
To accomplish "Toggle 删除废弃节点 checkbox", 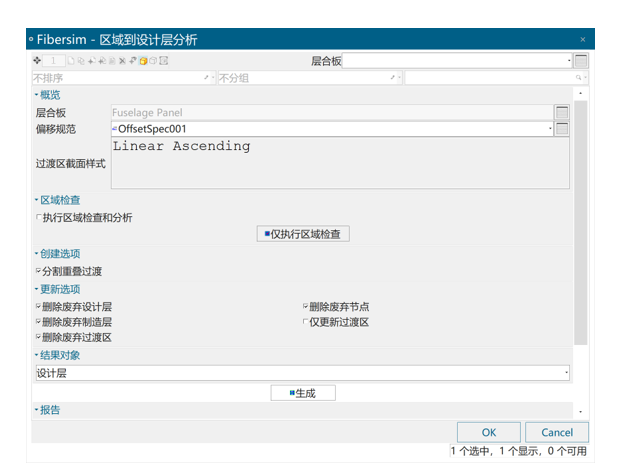I will click(x=306, y=306).
